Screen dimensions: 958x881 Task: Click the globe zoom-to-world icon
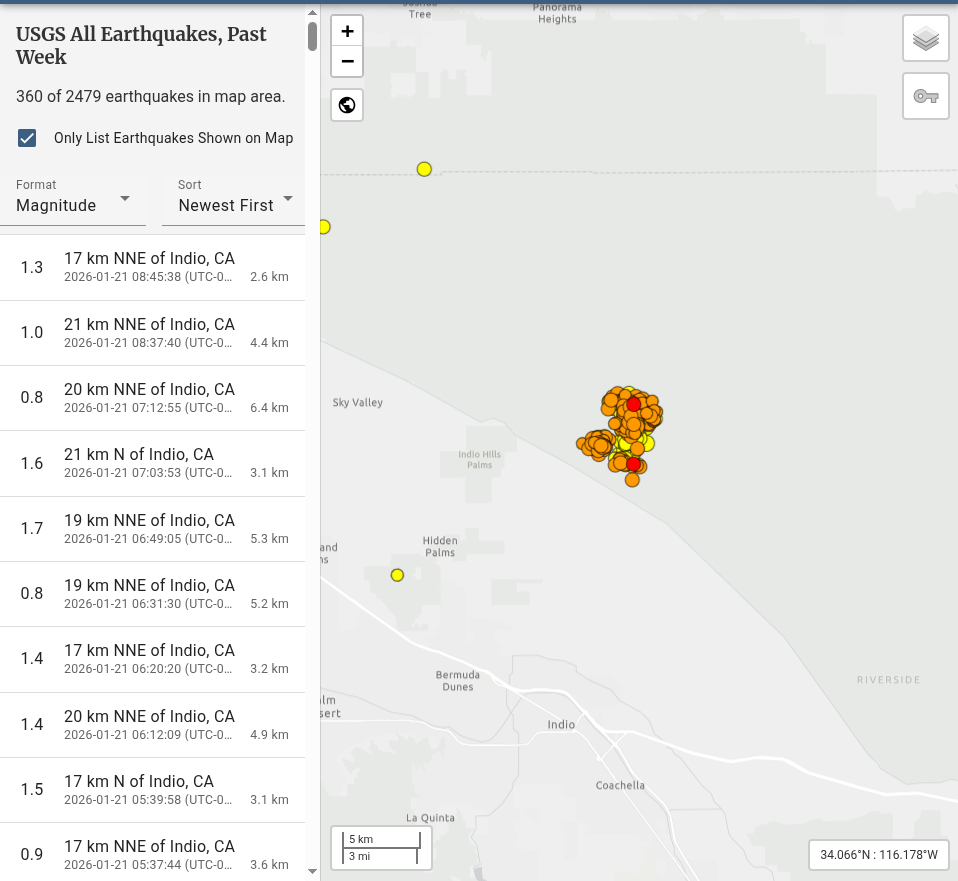[x=347, y=105]
